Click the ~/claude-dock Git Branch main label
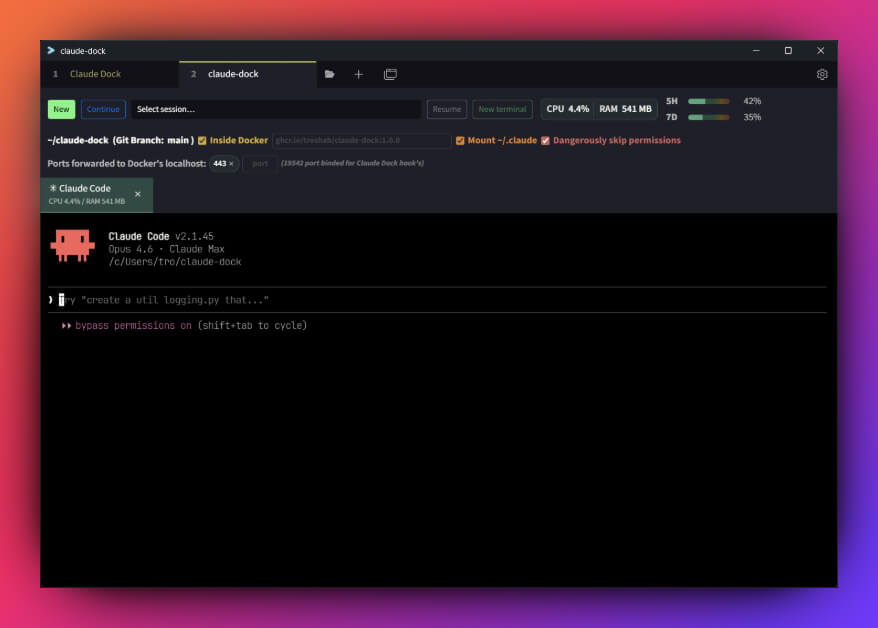The height and width of the screenshot is (628, 878). point(120,140)
